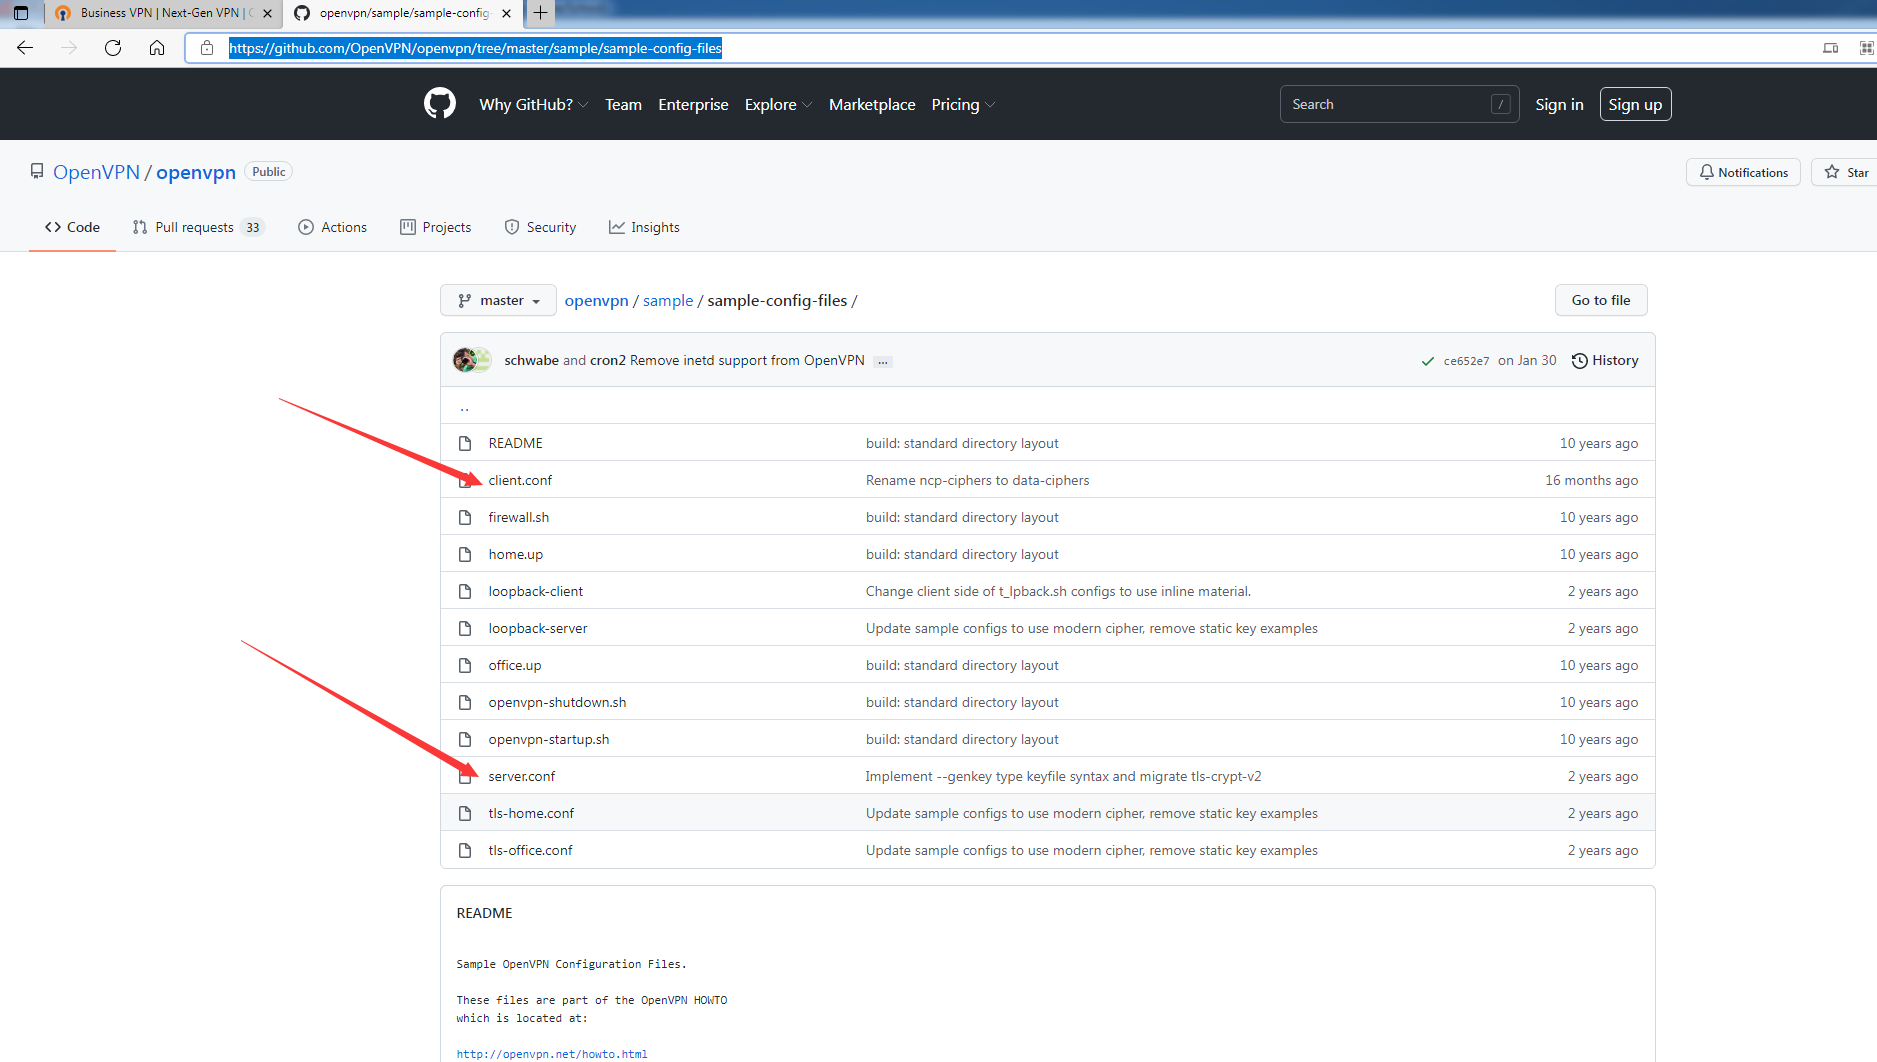
Task: Select the Pull requests tab icon
Action: click(140, 227)
